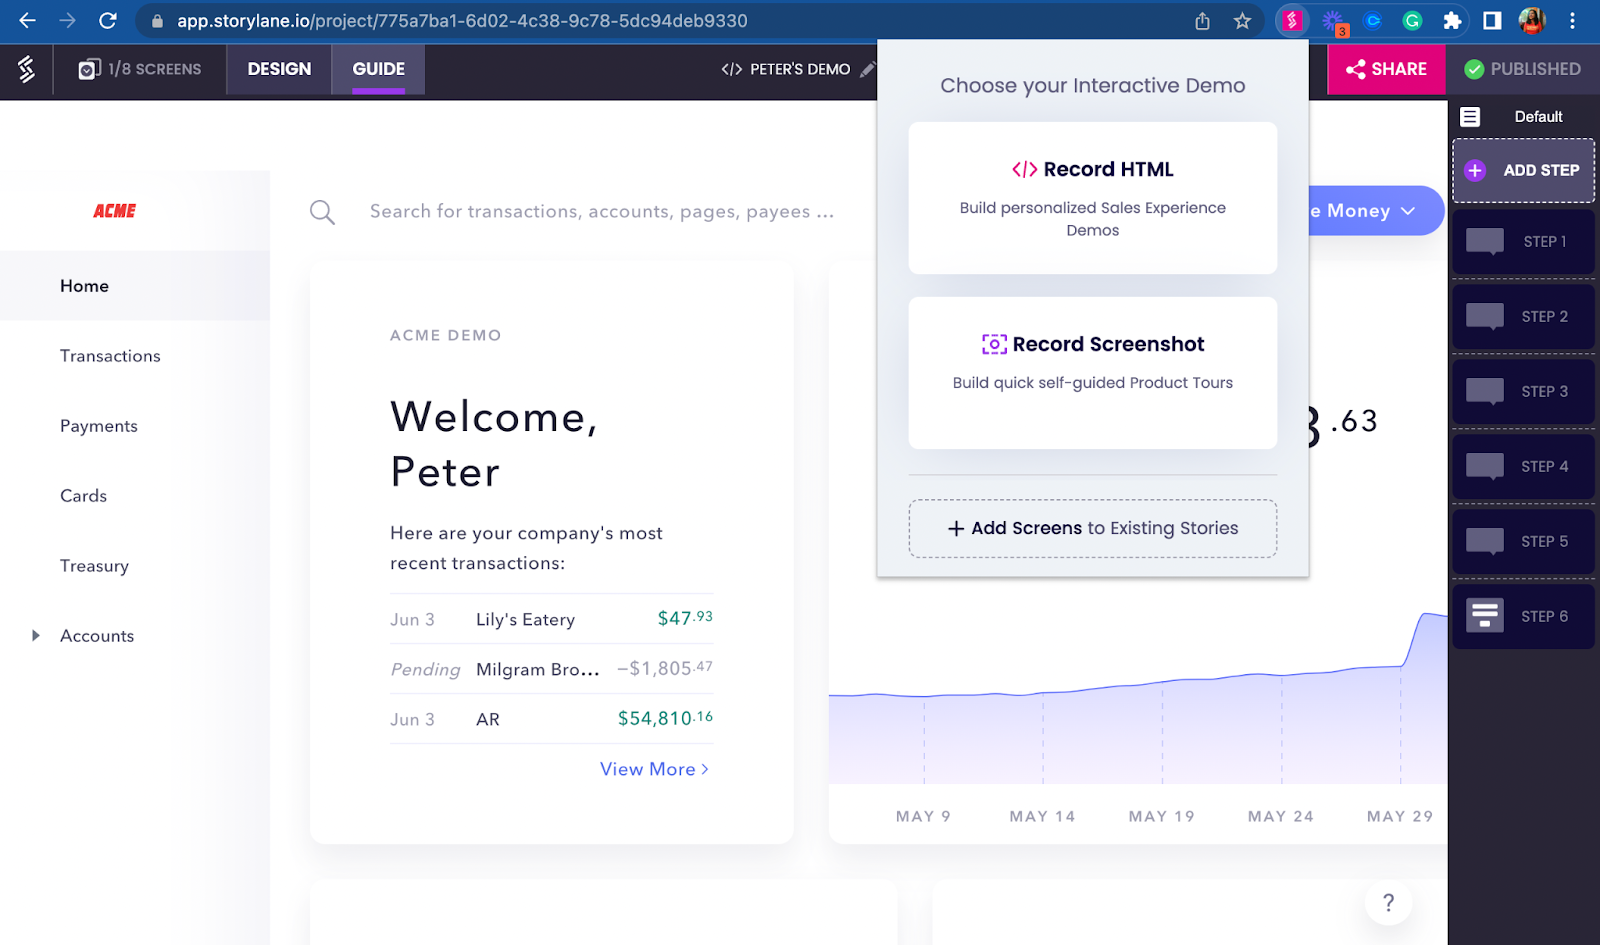The height and width of the screenshot is (945, 1600).
Task: Open the 1/8 Screens selector
Action: [140, 69]
